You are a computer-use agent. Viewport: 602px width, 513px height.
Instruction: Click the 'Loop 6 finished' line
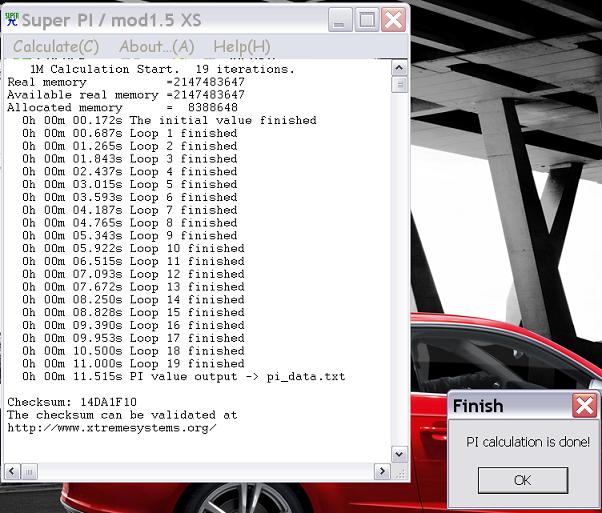[129, 197]
